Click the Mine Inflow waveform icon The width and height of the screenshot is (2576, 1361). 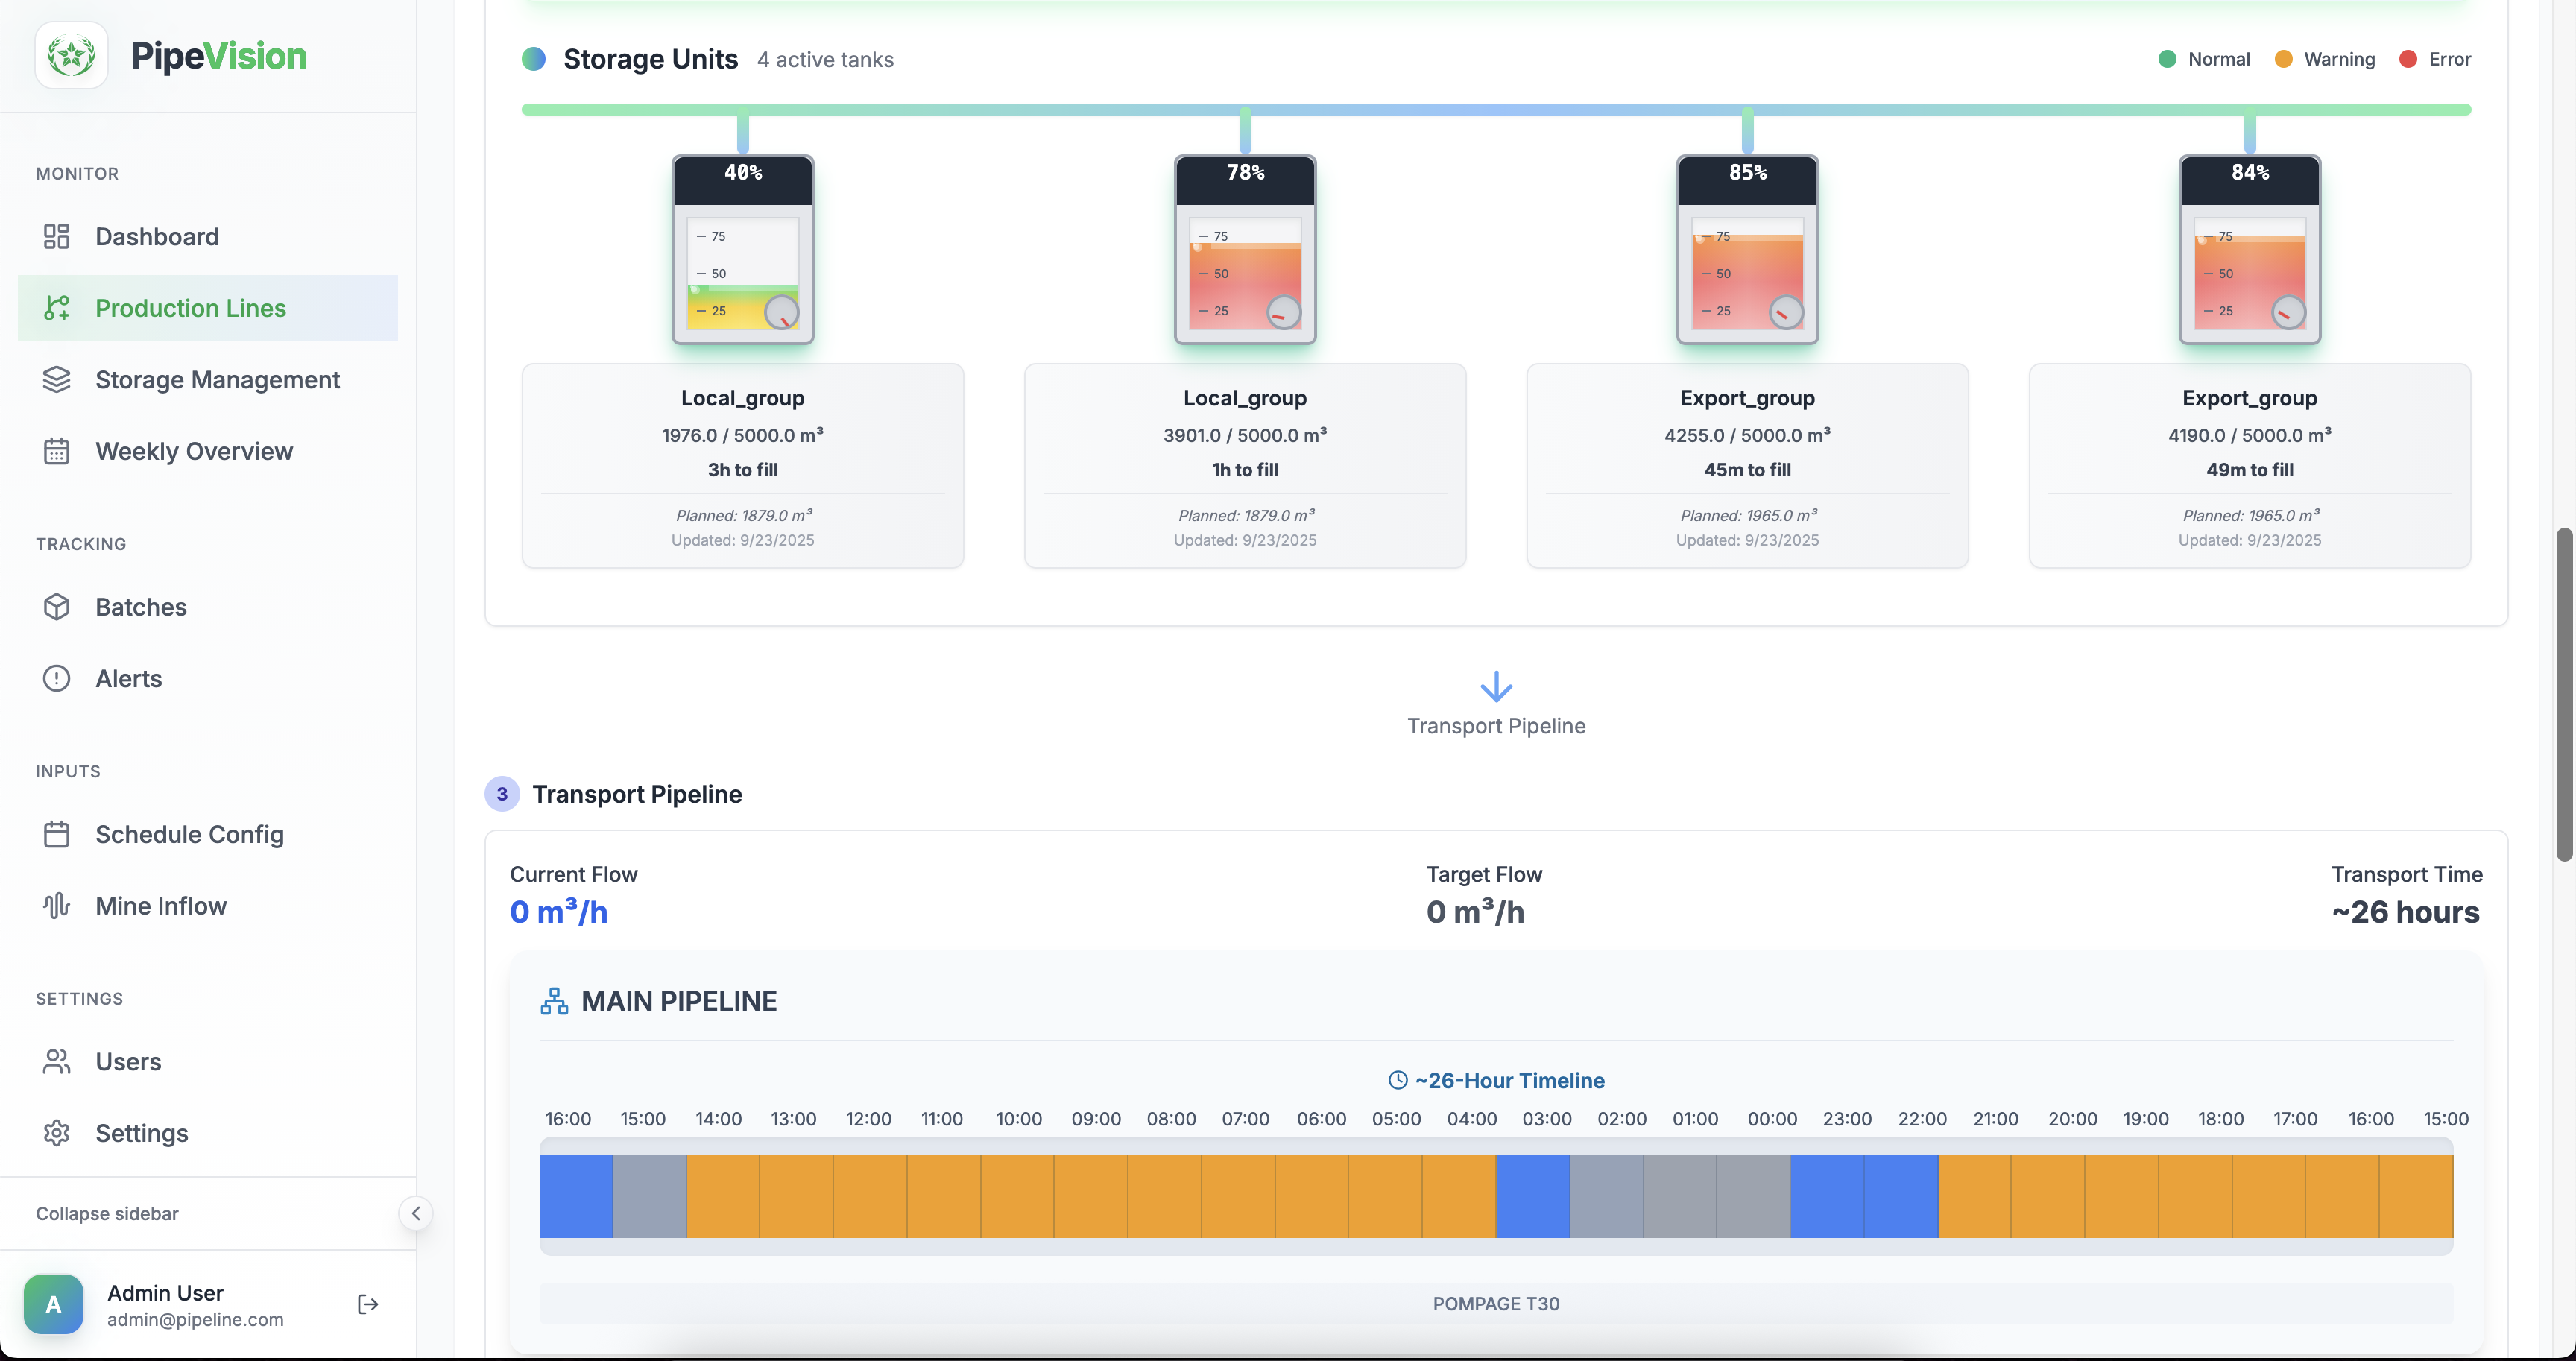[x=57, y=906]
